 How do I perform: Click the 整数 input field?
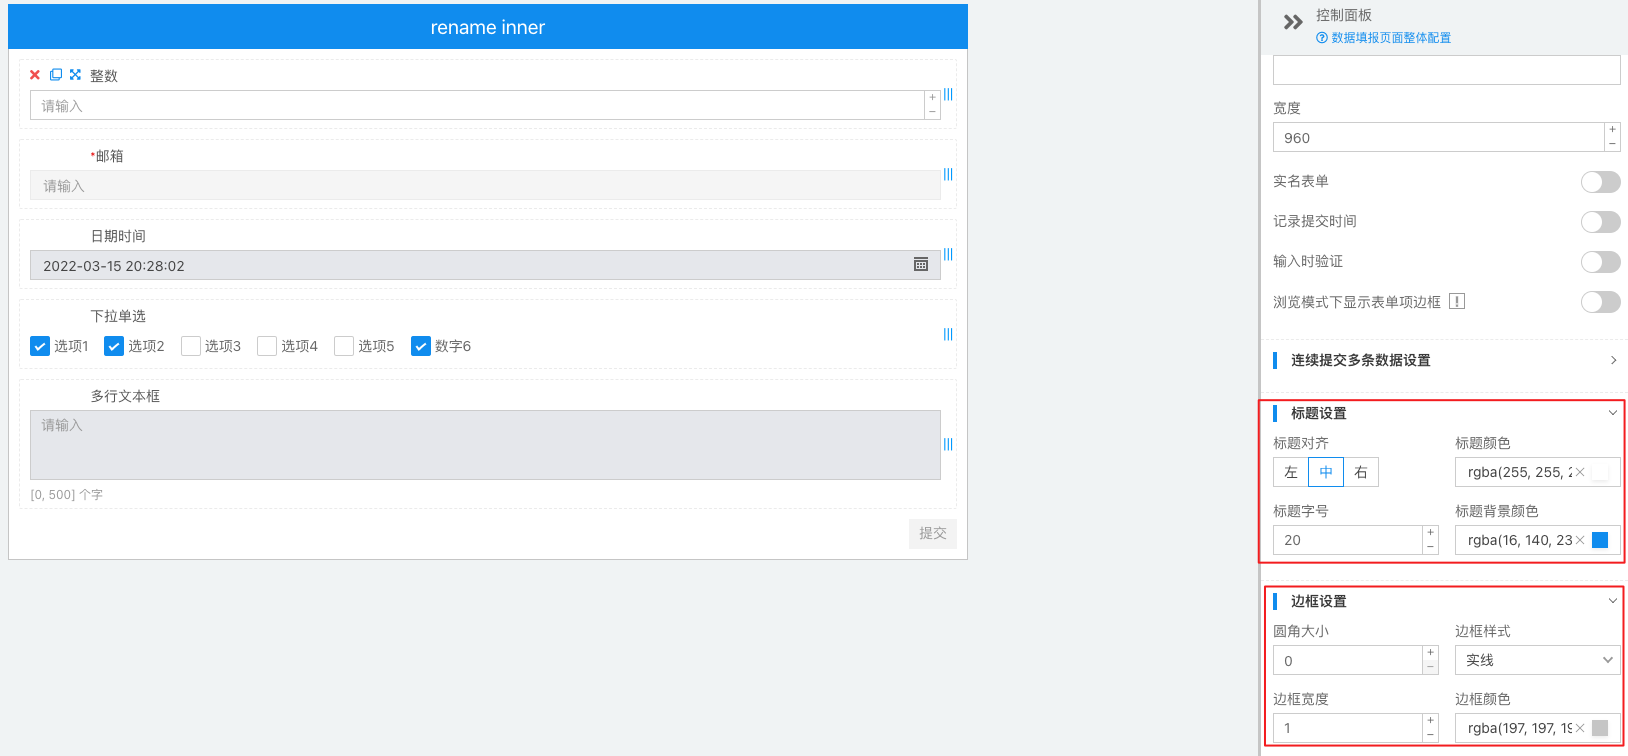tap(478, 105)
